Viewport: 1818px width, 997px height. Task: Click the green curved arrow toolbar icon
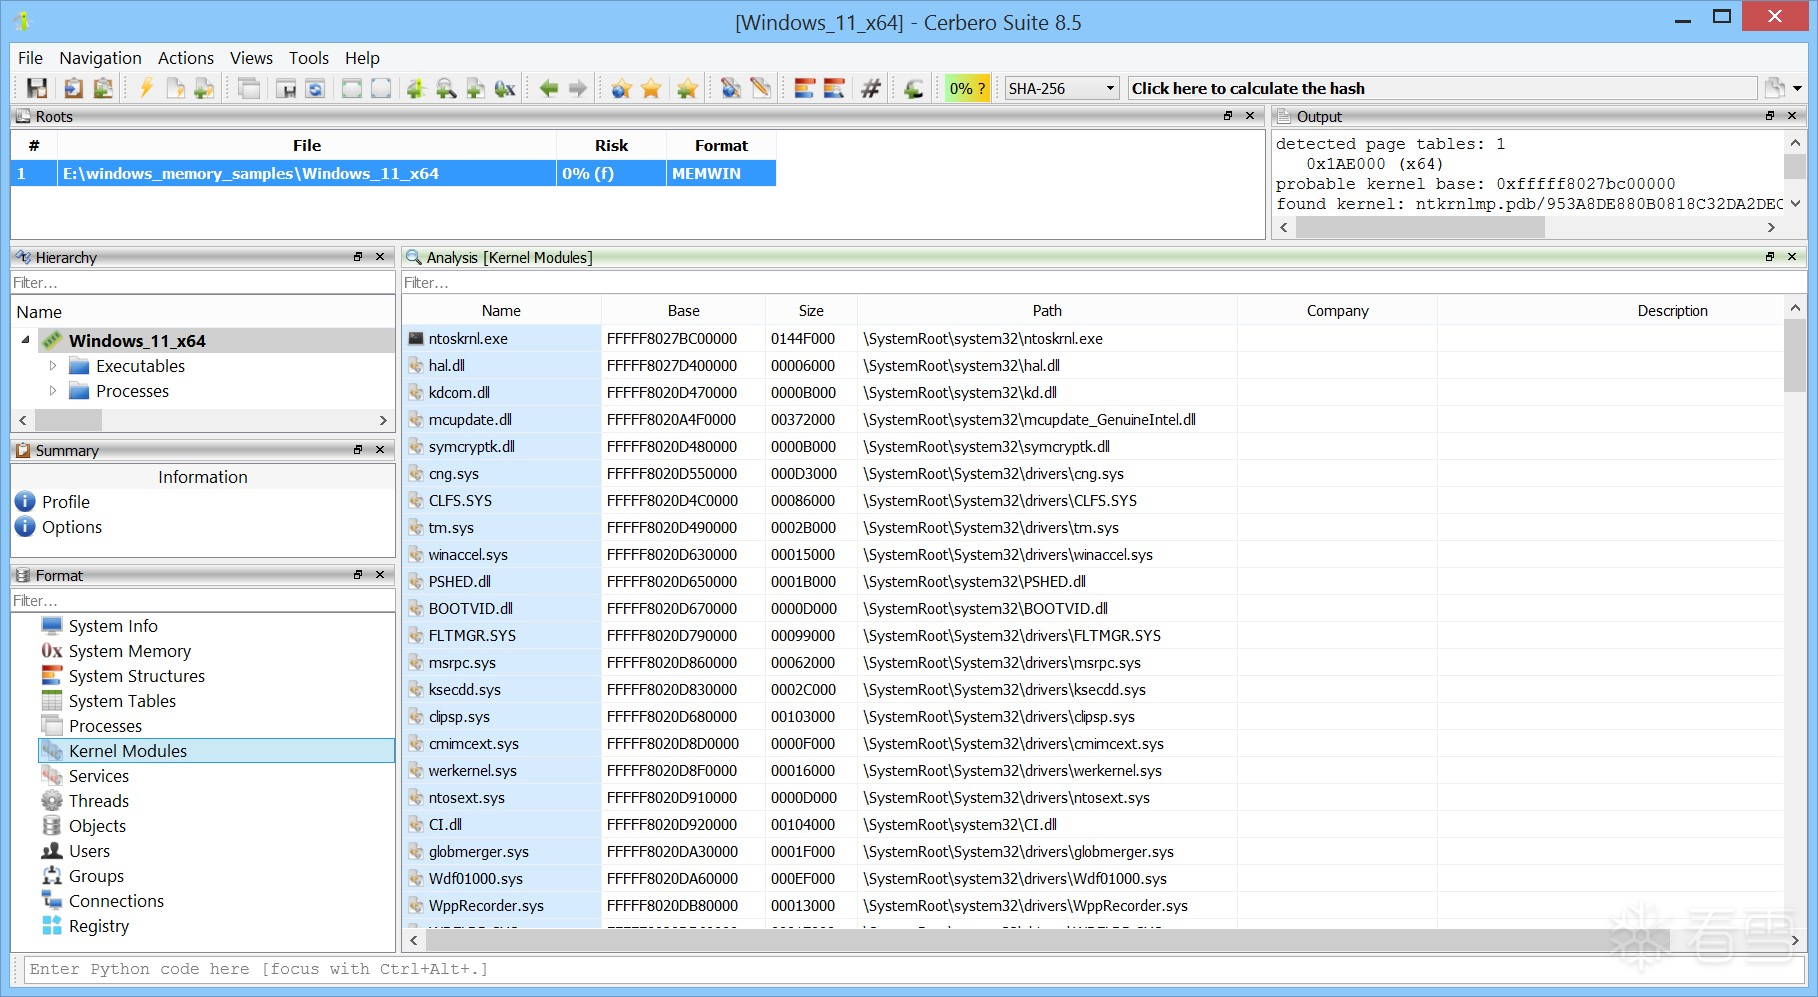tap(913, 88)
